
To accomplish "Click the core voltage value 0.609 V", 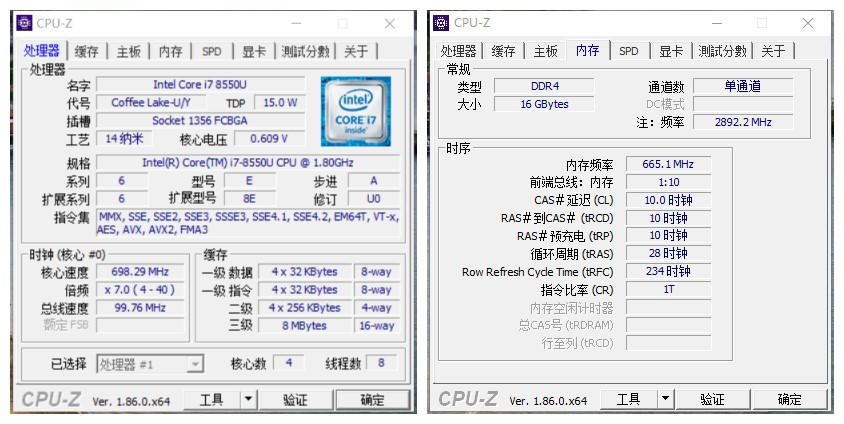I will pos(269,138).
